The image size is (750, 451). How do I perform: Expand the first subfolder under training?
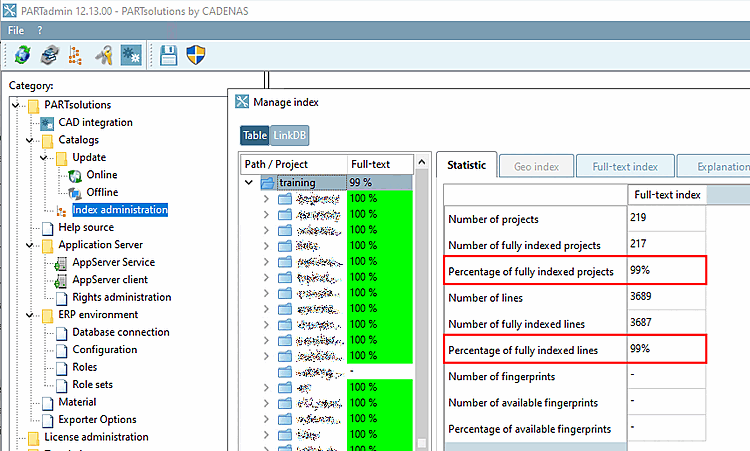(266, 198)
